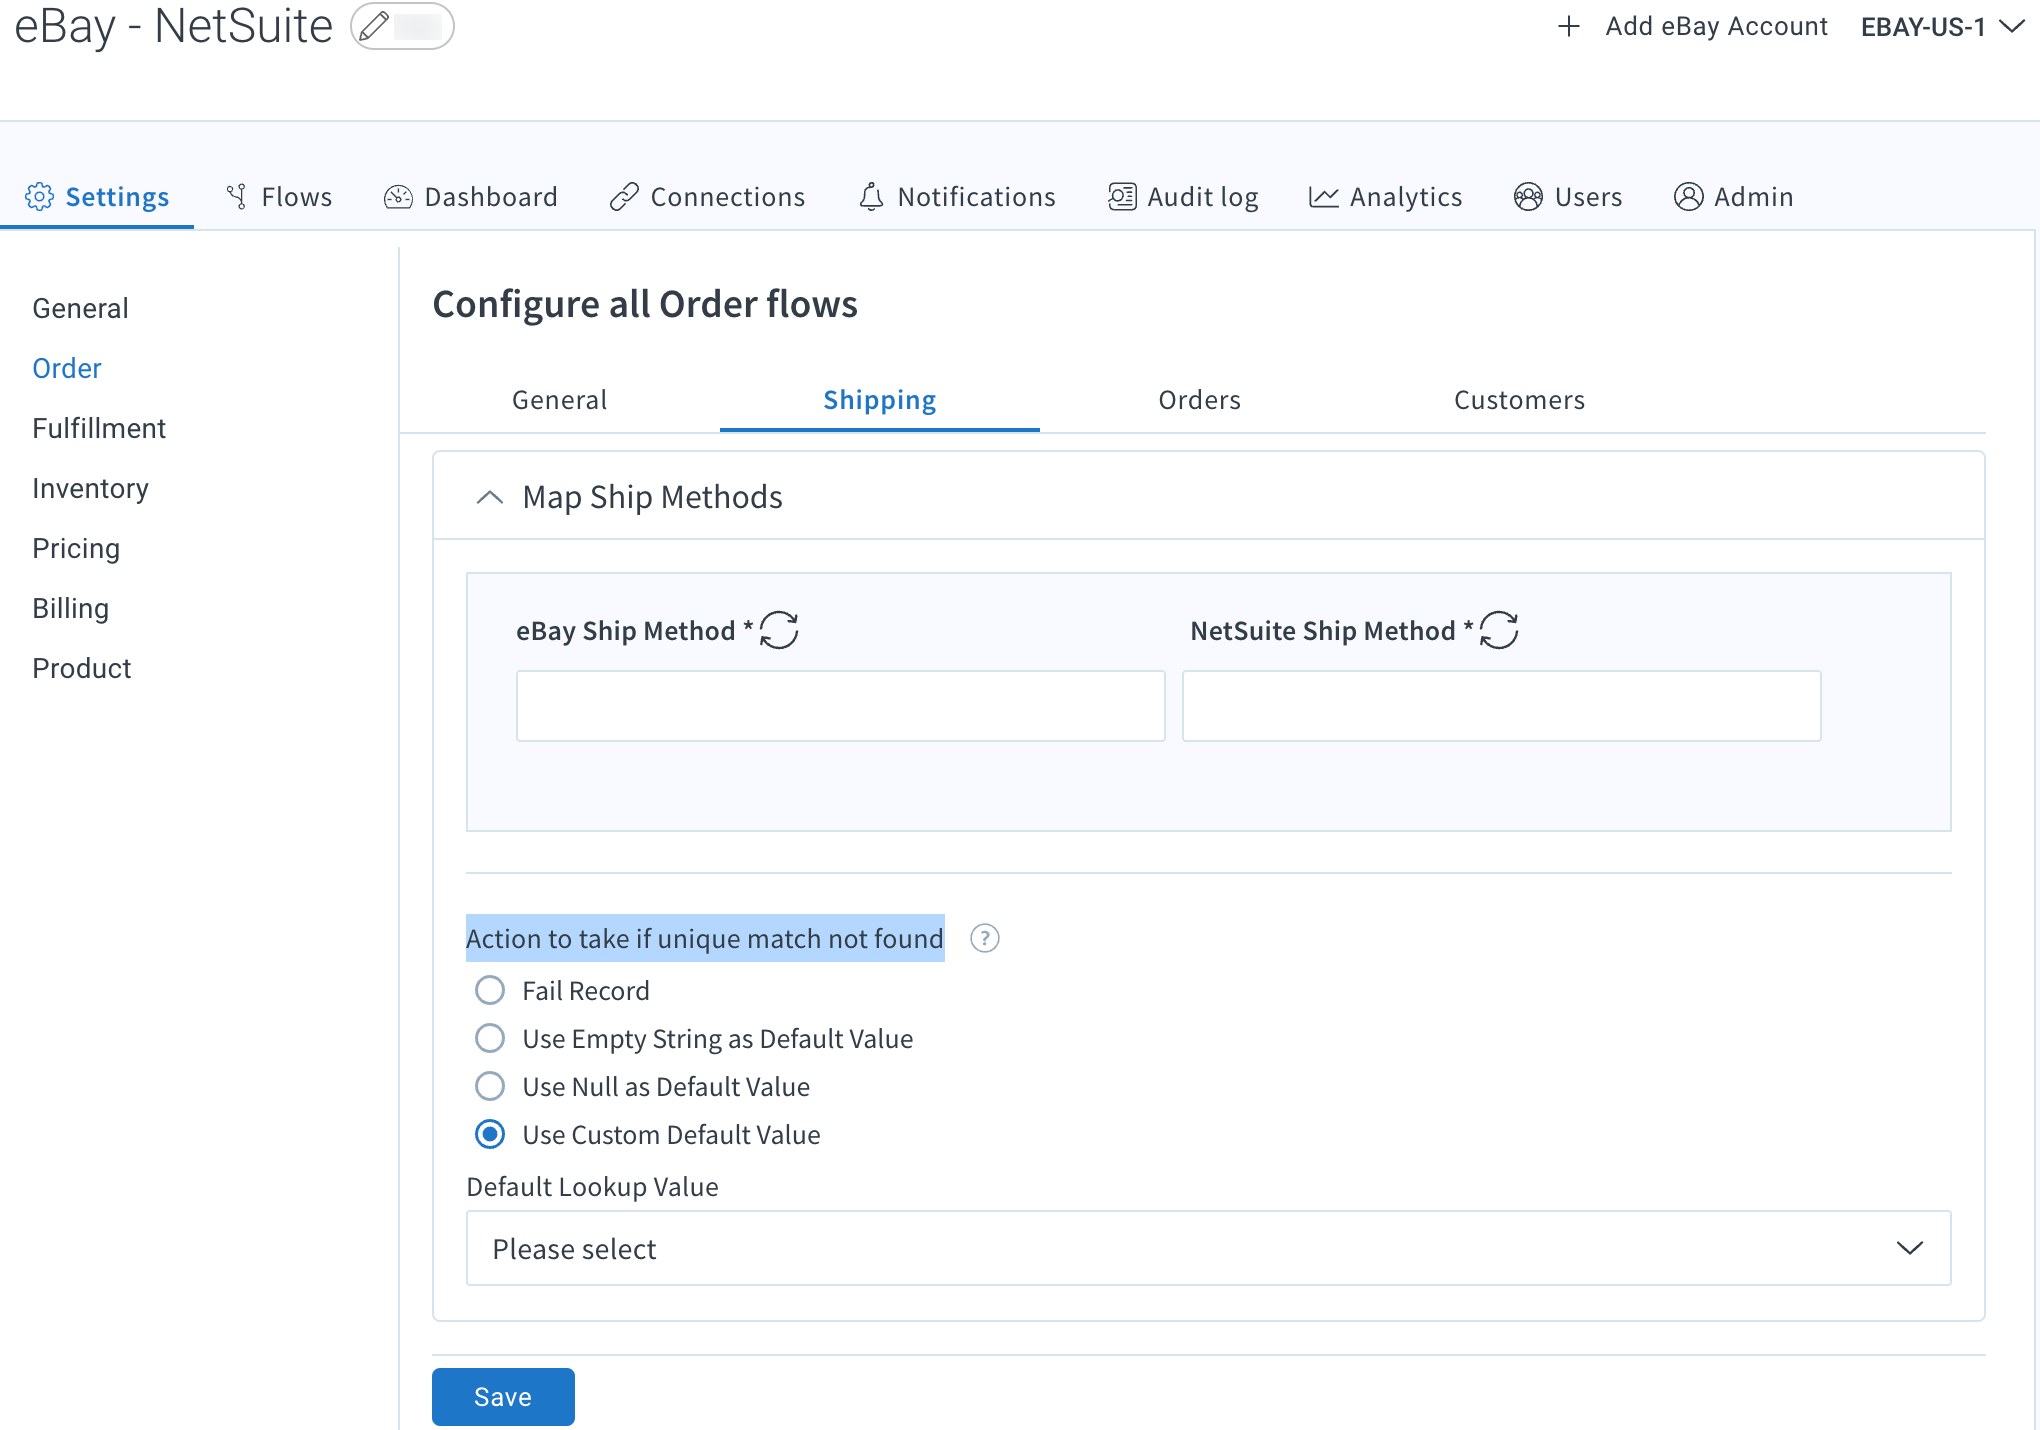Viewport: 2040px width, 1430px height.
Task: Click the Configure all Order flows heading
Action: coord(645,304)
